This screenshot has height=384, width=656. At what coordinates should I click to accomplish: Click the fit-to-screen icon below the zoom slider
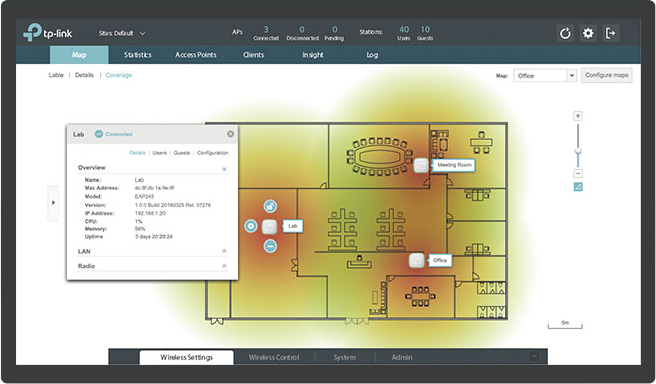(578, 187)
